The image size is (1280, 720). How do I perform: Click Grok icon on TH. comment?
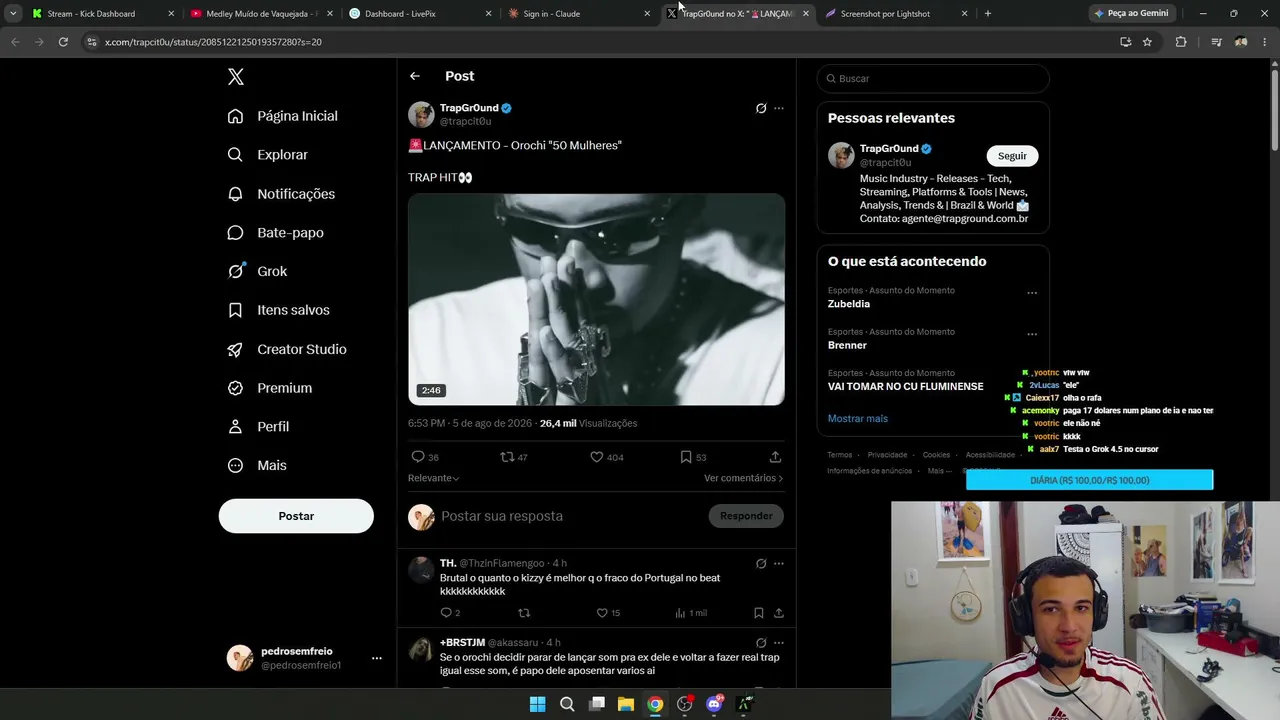761,564
